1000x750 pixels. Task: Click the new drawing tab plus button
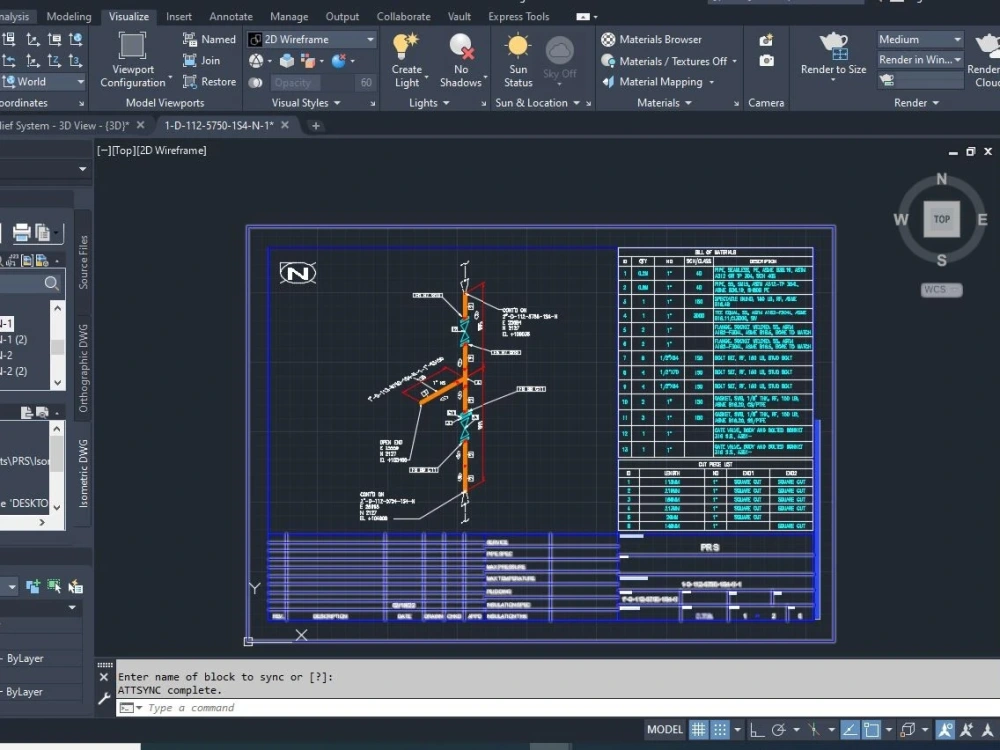click(315, 126)
